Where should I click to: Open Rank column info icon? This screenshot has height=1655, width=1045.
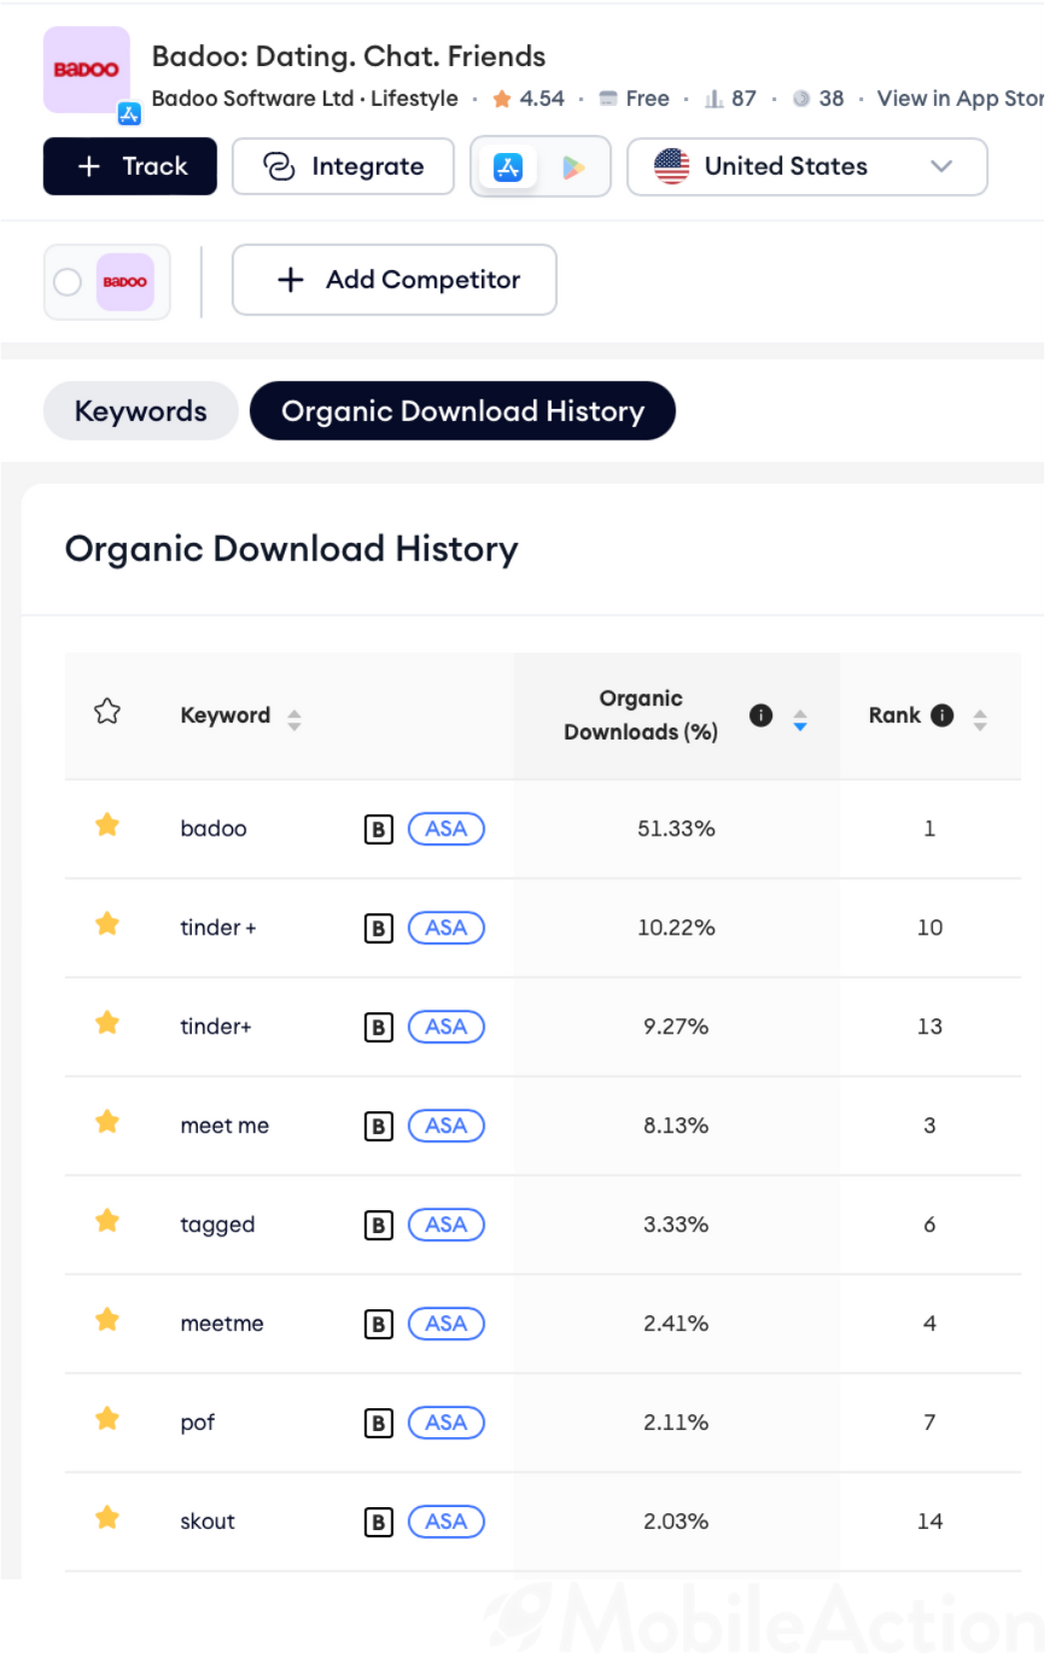click(942, 715)
